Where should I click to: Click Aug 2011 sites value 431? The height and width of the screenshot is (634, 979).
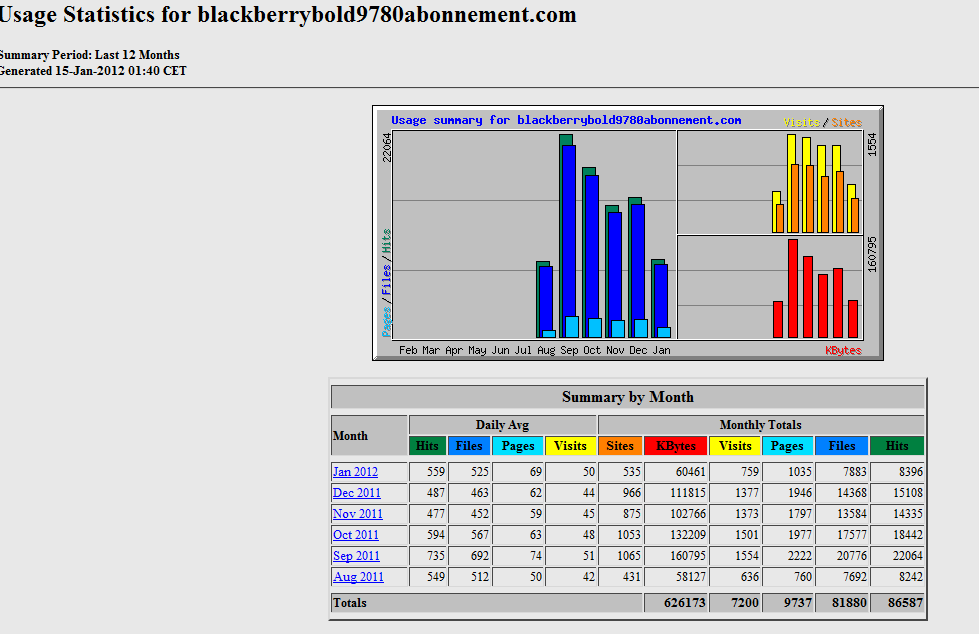click(x=631, y=577)
